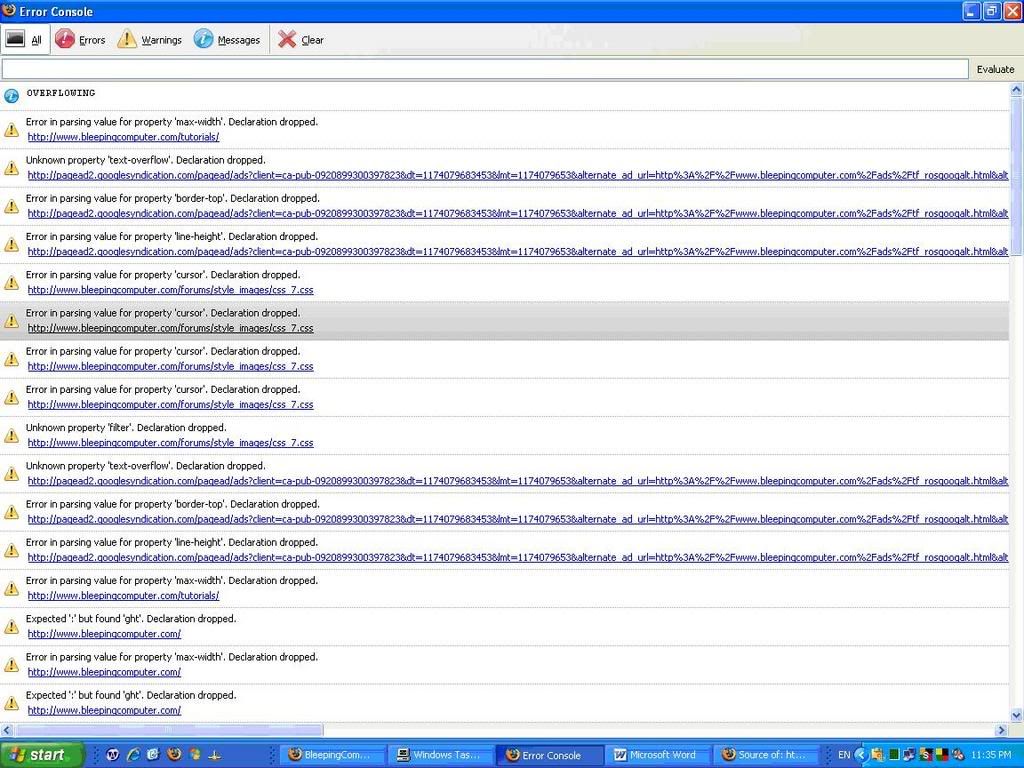This screenshot has width=1024, height=768.
Task: Click the vertical scrollbar up arrow
Action: click(x=1016, y=90)
